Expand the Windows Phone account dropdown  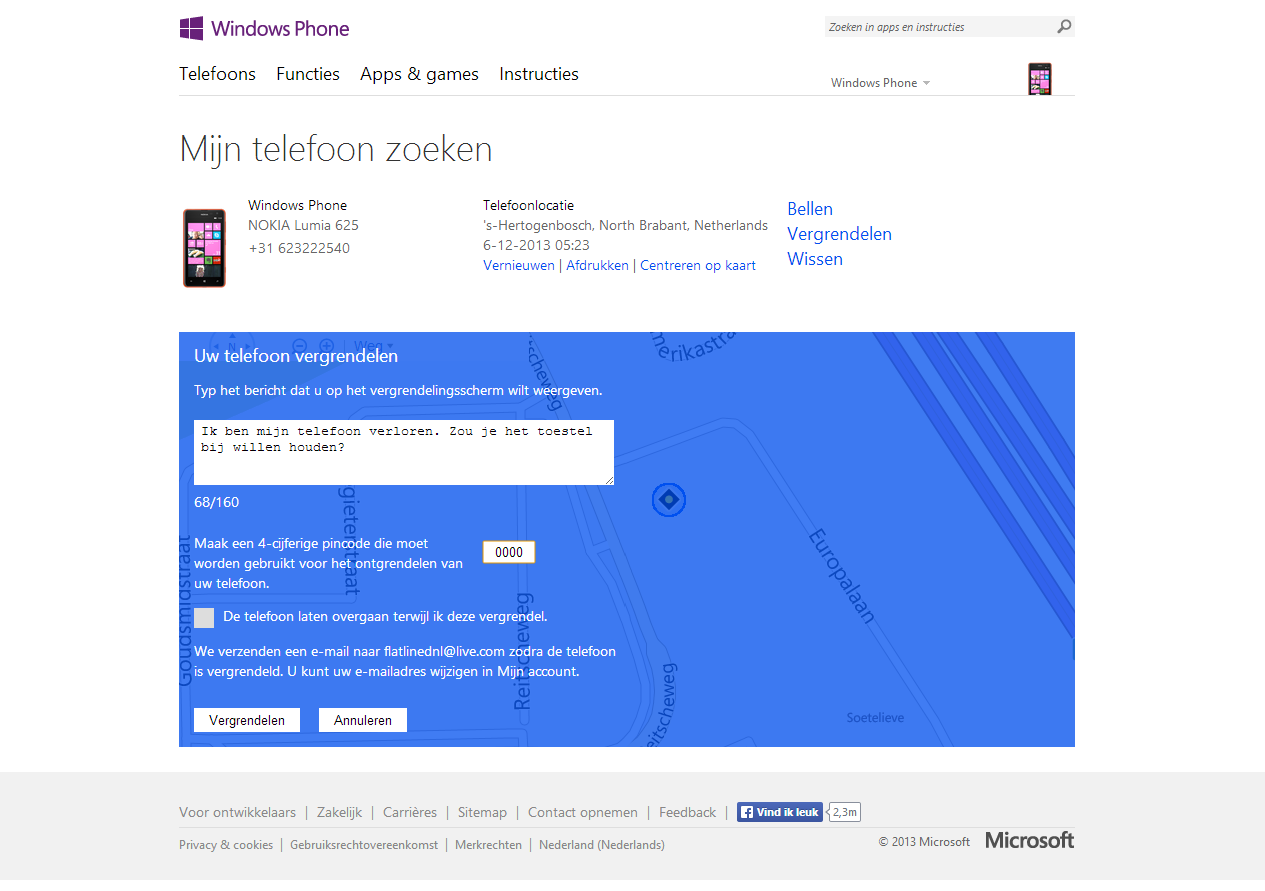880,83
